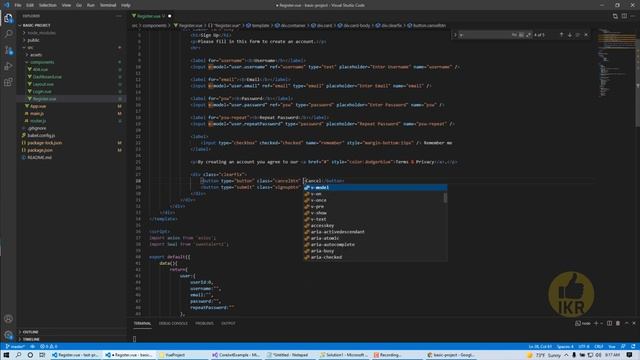Switch to the Problems panel tab
Screen dimensions: 640x360
click(x=204, y=323)
